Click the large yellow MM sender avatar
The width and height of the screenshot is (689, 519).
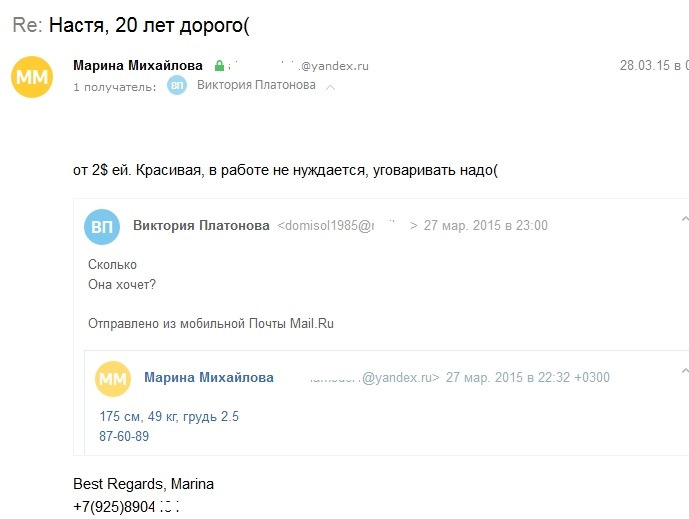click(32, 77)
